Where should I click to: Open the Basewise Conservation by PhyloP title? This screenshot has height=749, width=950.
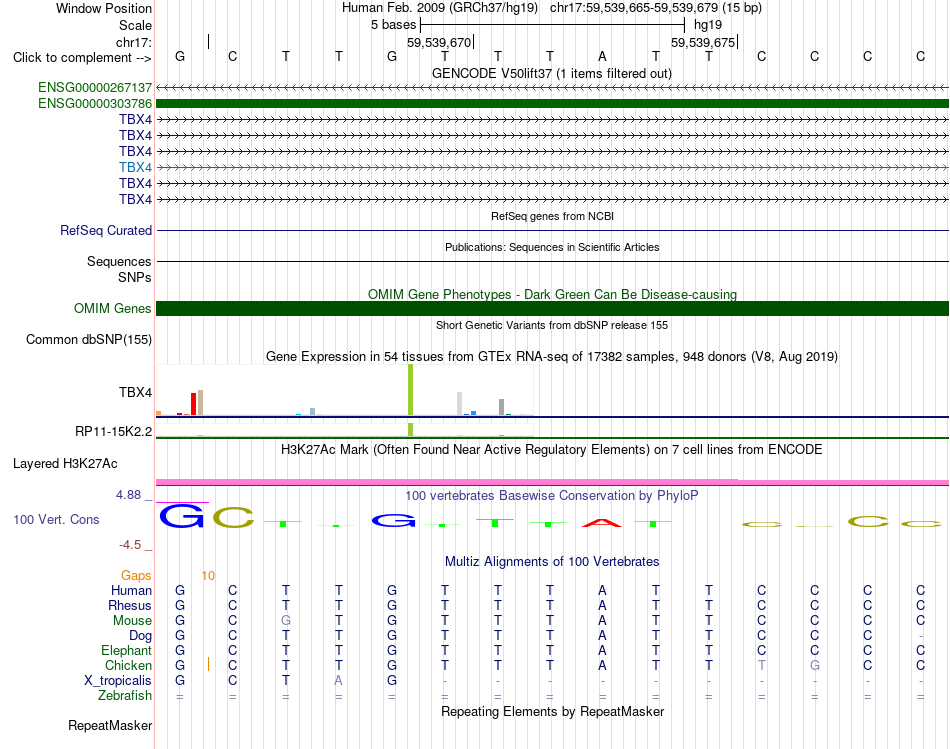551,496
